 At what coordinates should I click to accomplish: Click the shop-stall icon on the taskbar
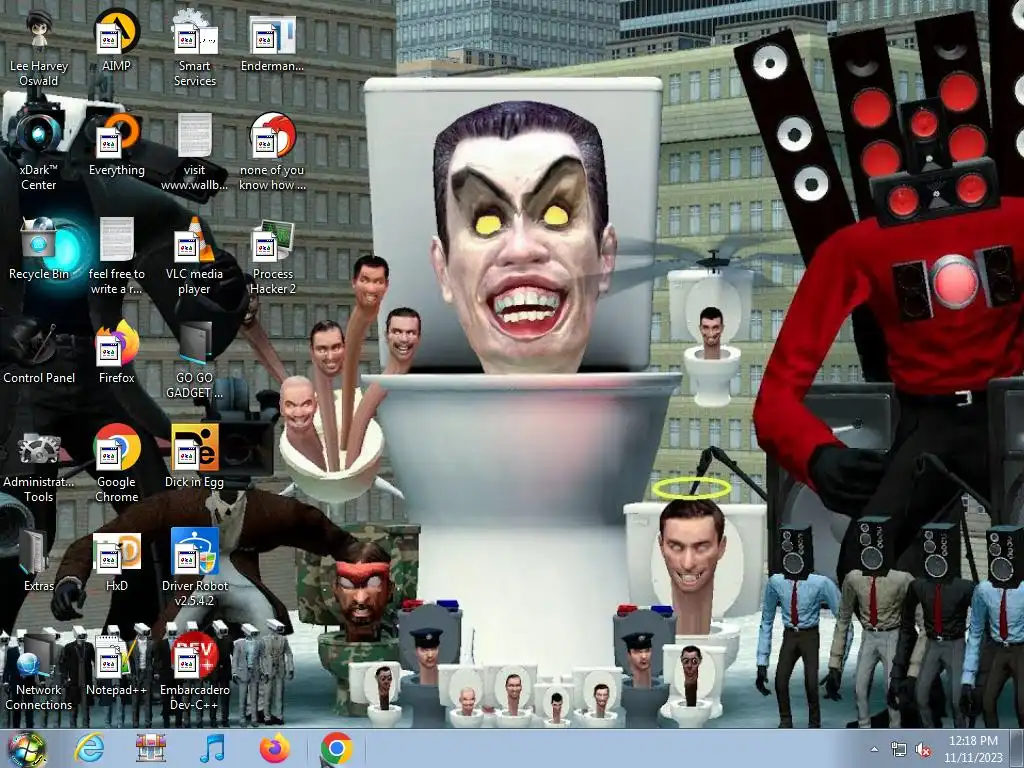150,748
